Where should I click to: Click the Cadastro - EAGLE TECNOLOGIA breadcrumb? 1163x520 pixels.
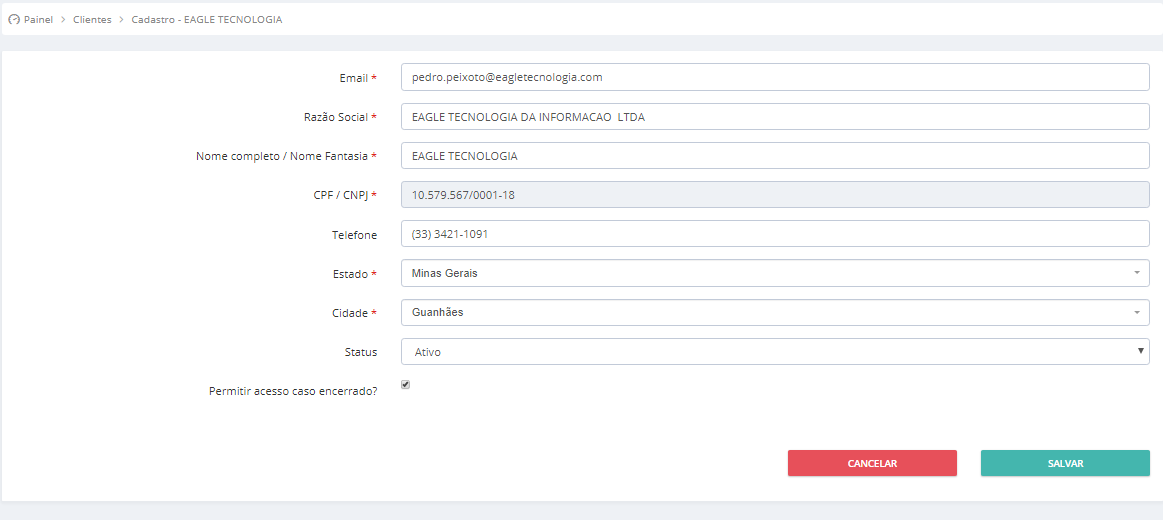tap(207, 19)
